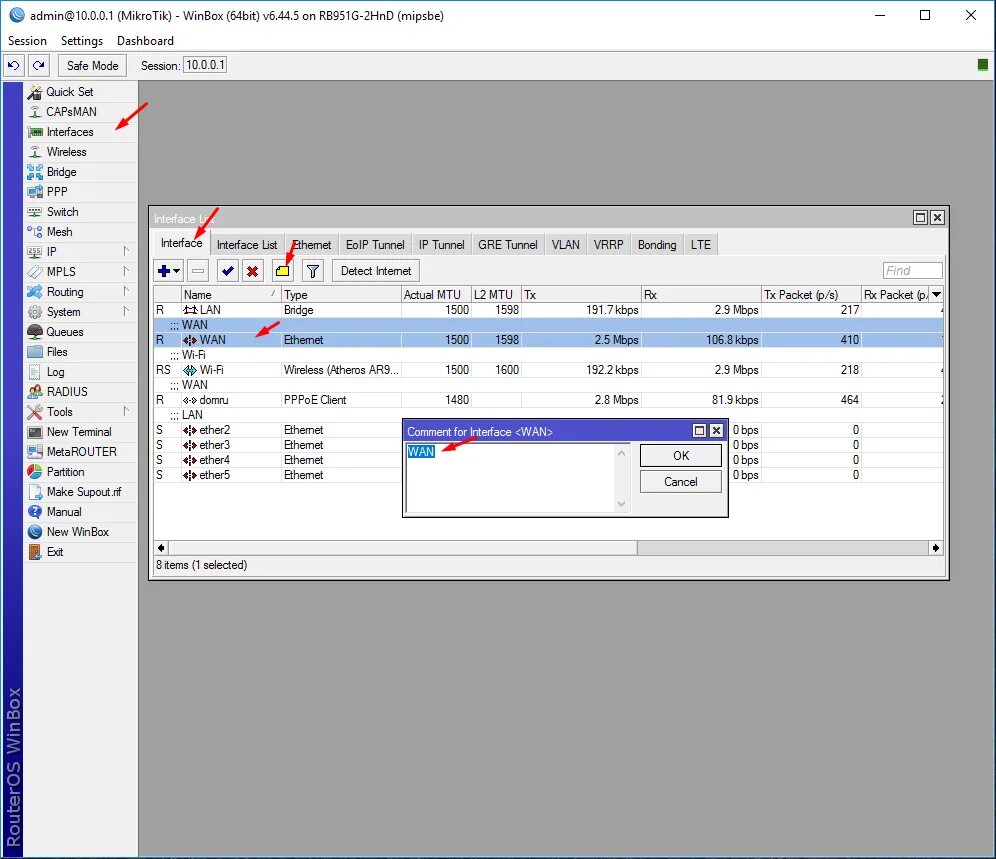This screenshot has width=996, height=859.
Task: Select the ether2 interface row
Action: coord(548,430)
